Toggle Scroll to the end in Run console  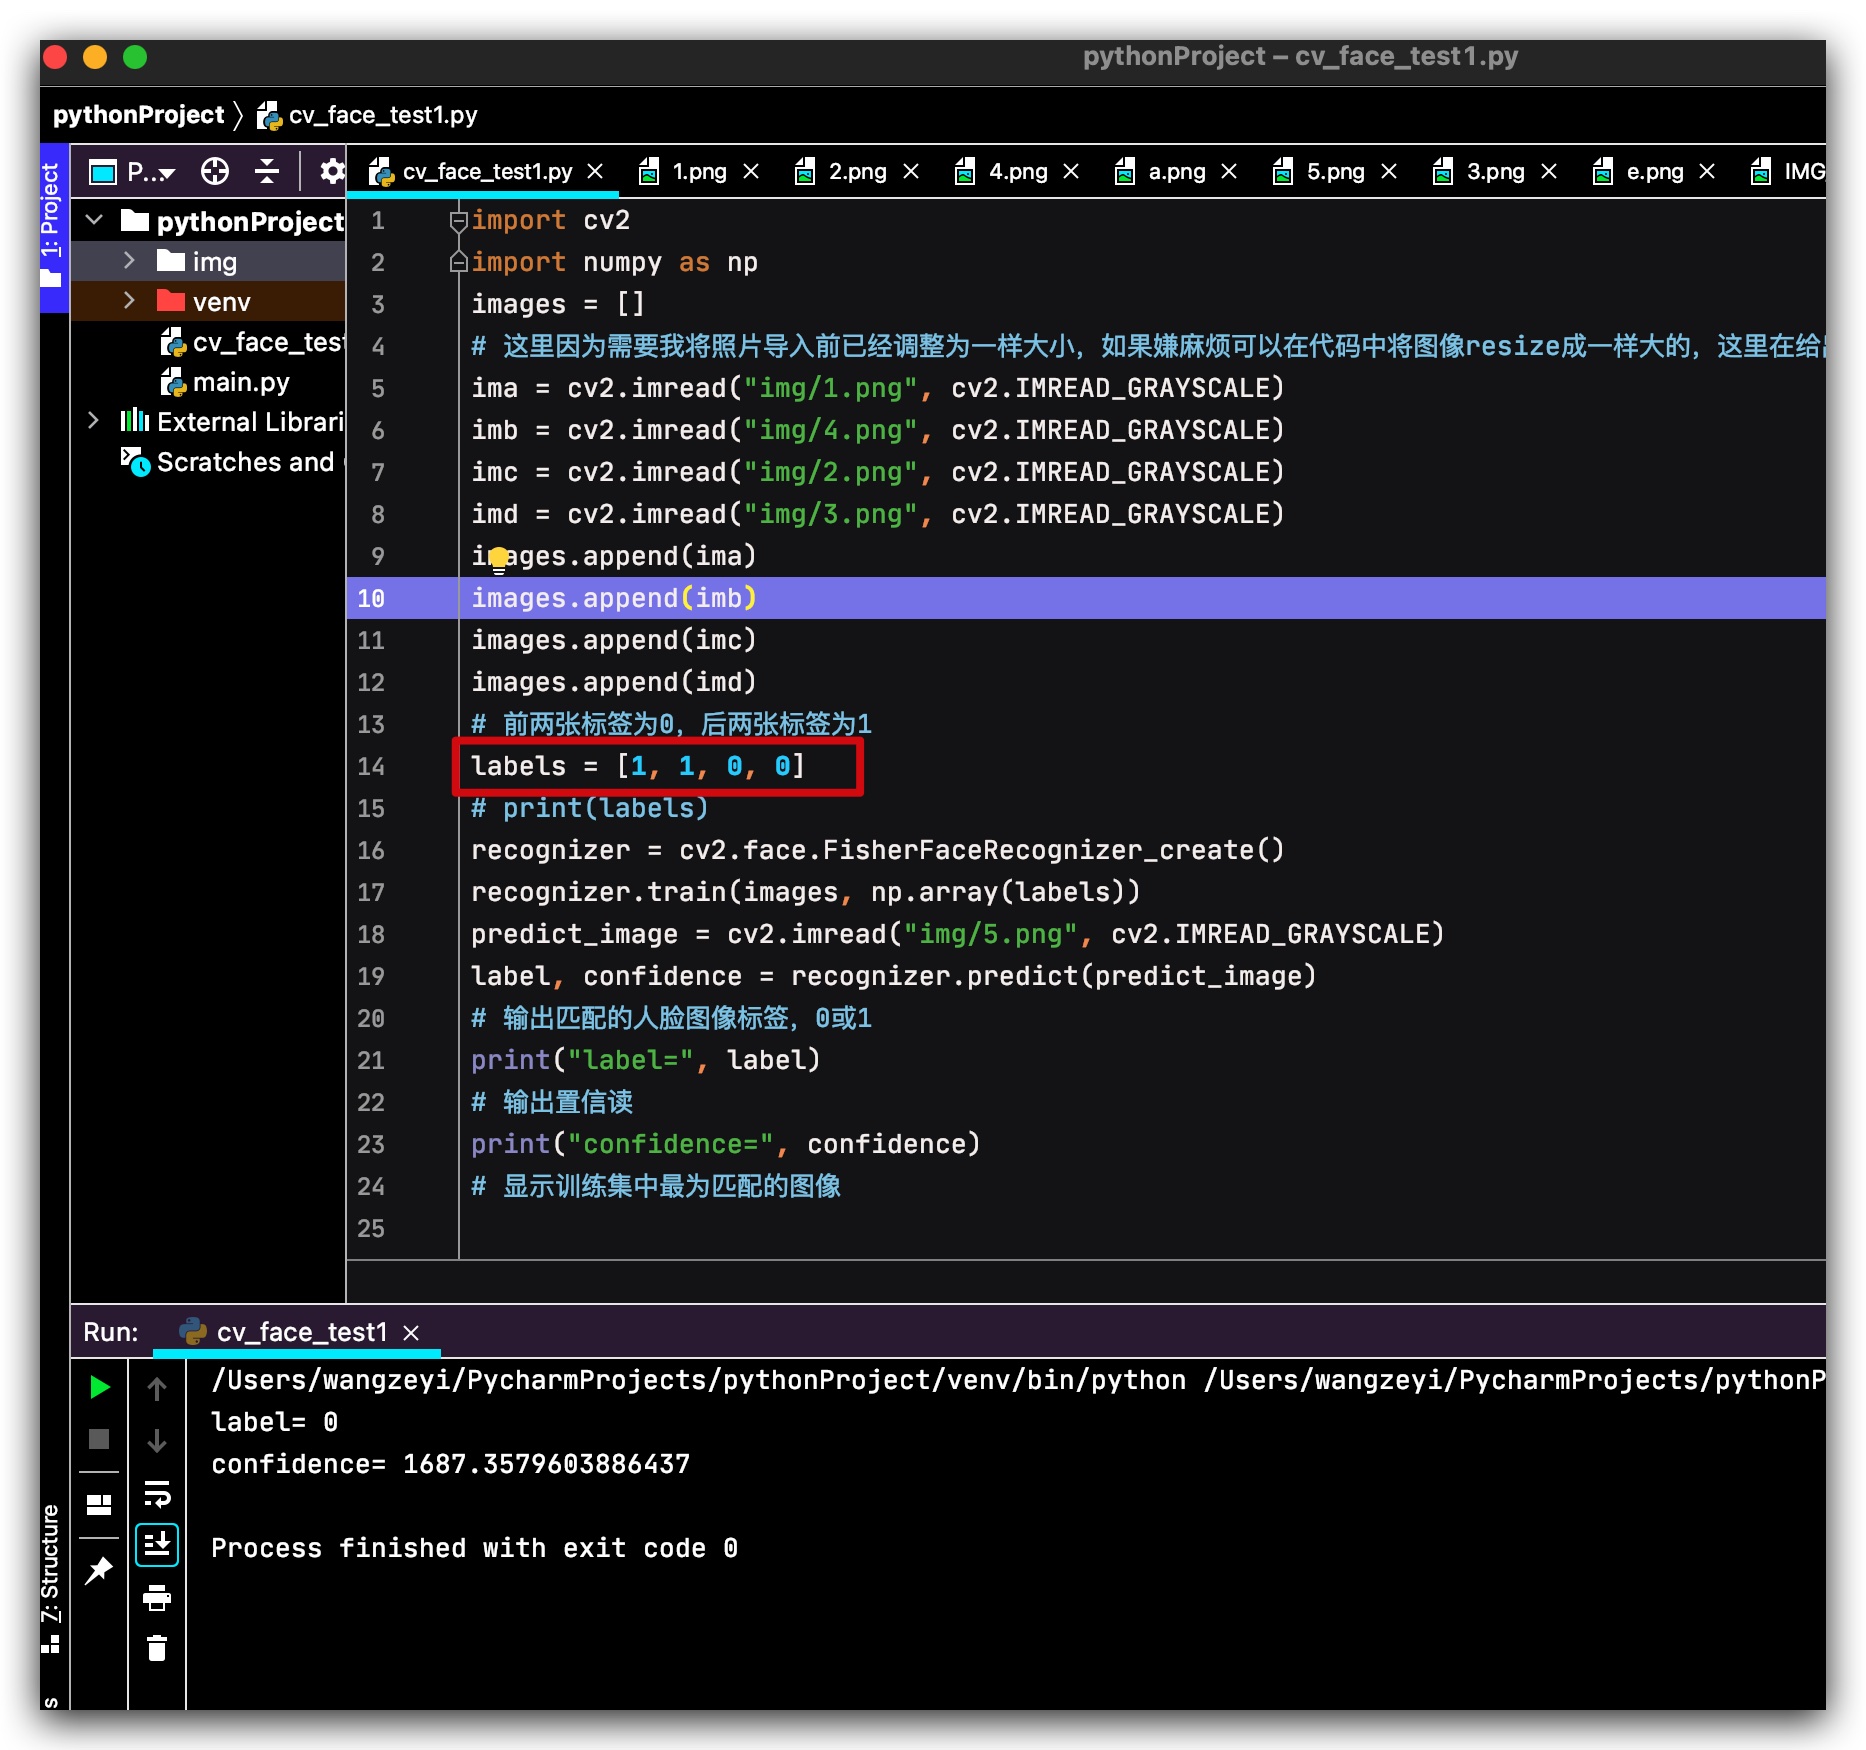pyautogui.click(x=157, y=1546)
